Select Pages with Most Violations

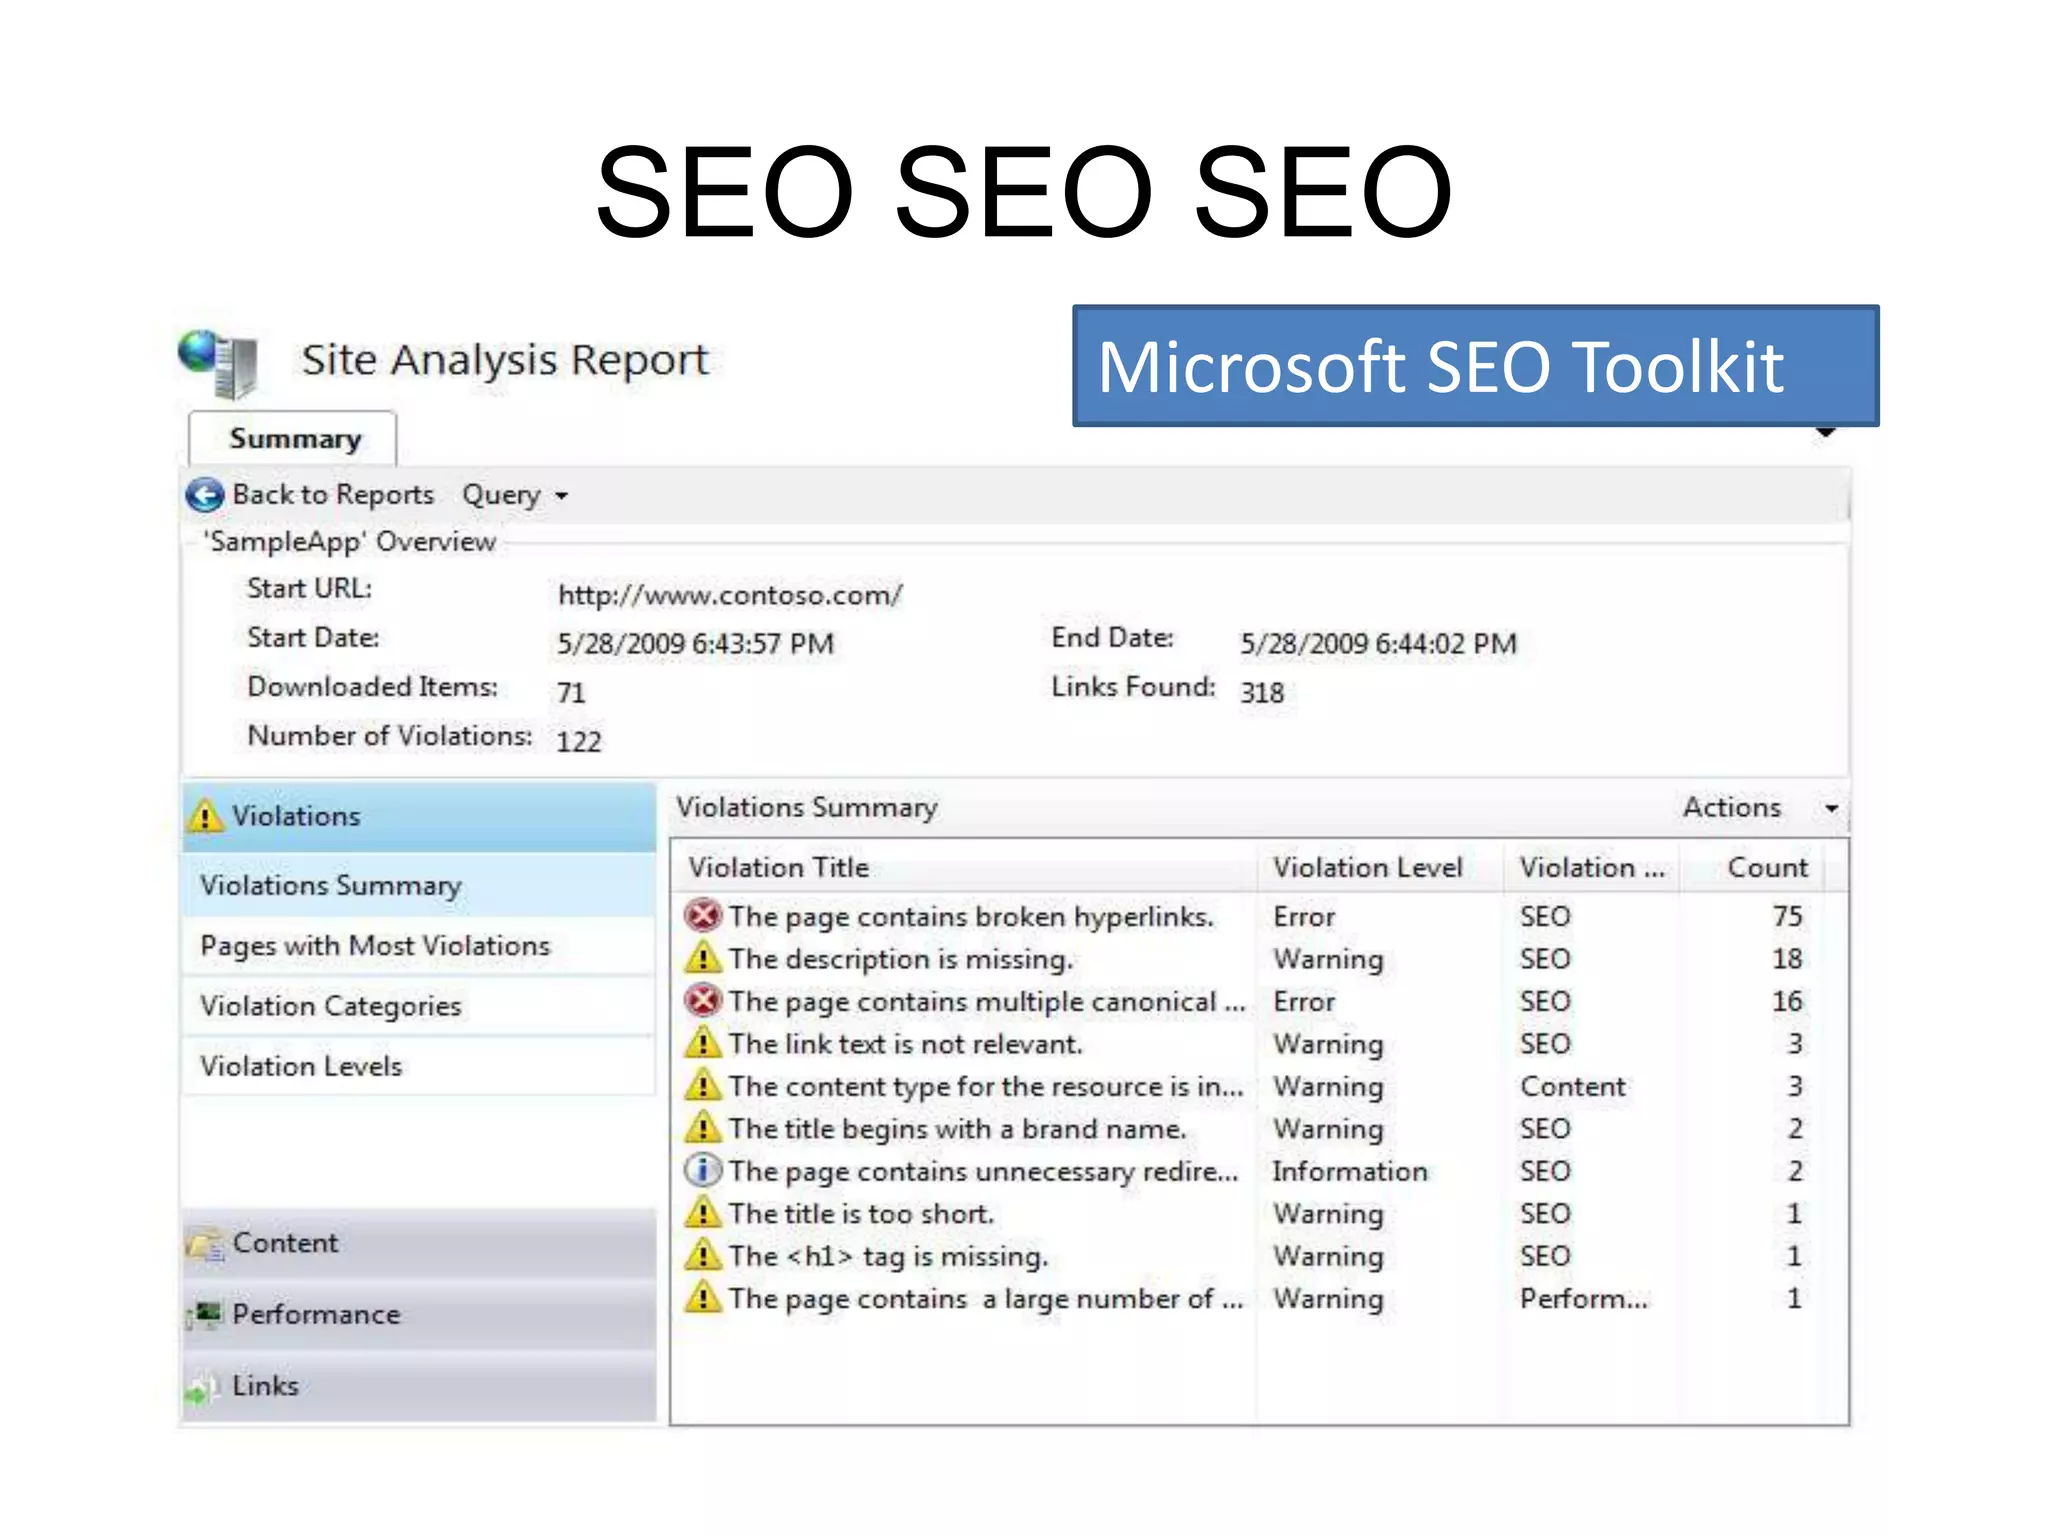point(375,946)
